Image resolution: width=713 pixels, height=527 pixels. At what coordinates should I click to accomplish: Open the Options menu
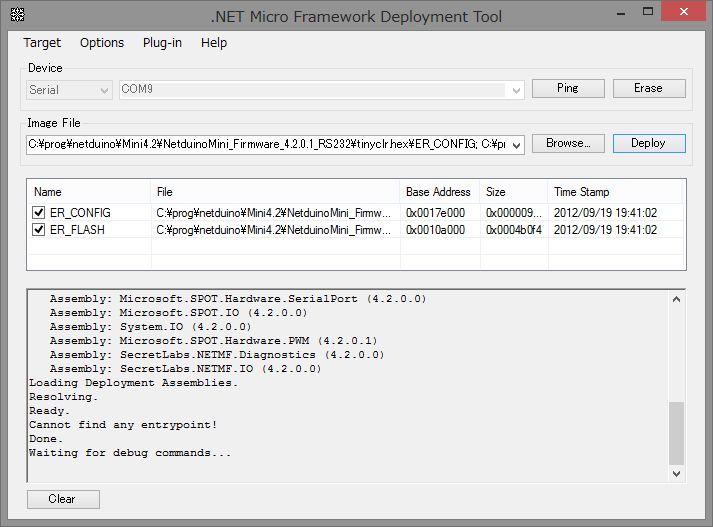point(102,43)
